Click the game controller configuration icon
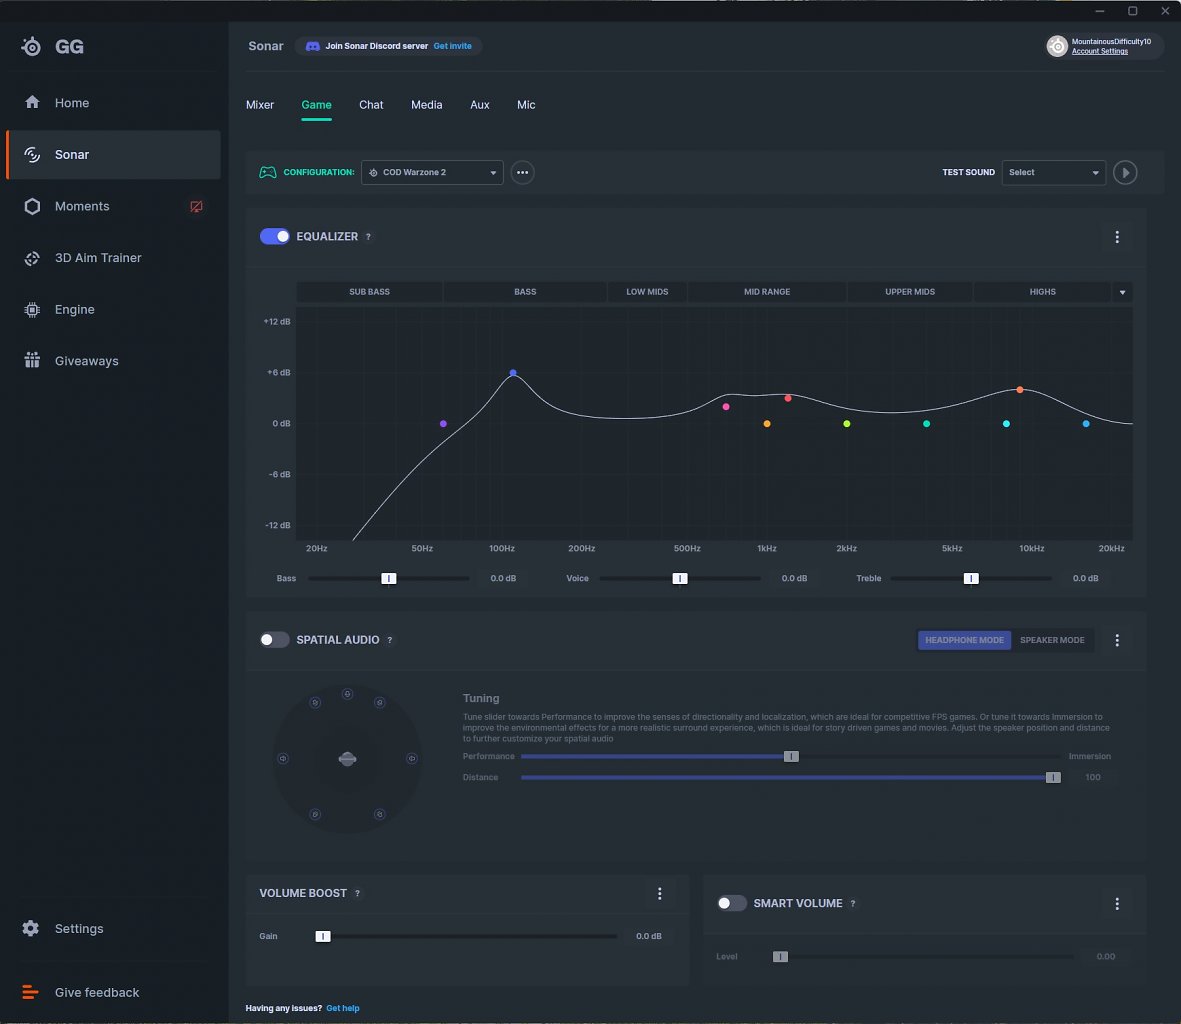The image size is (1181, 1024). click(267, 172)
